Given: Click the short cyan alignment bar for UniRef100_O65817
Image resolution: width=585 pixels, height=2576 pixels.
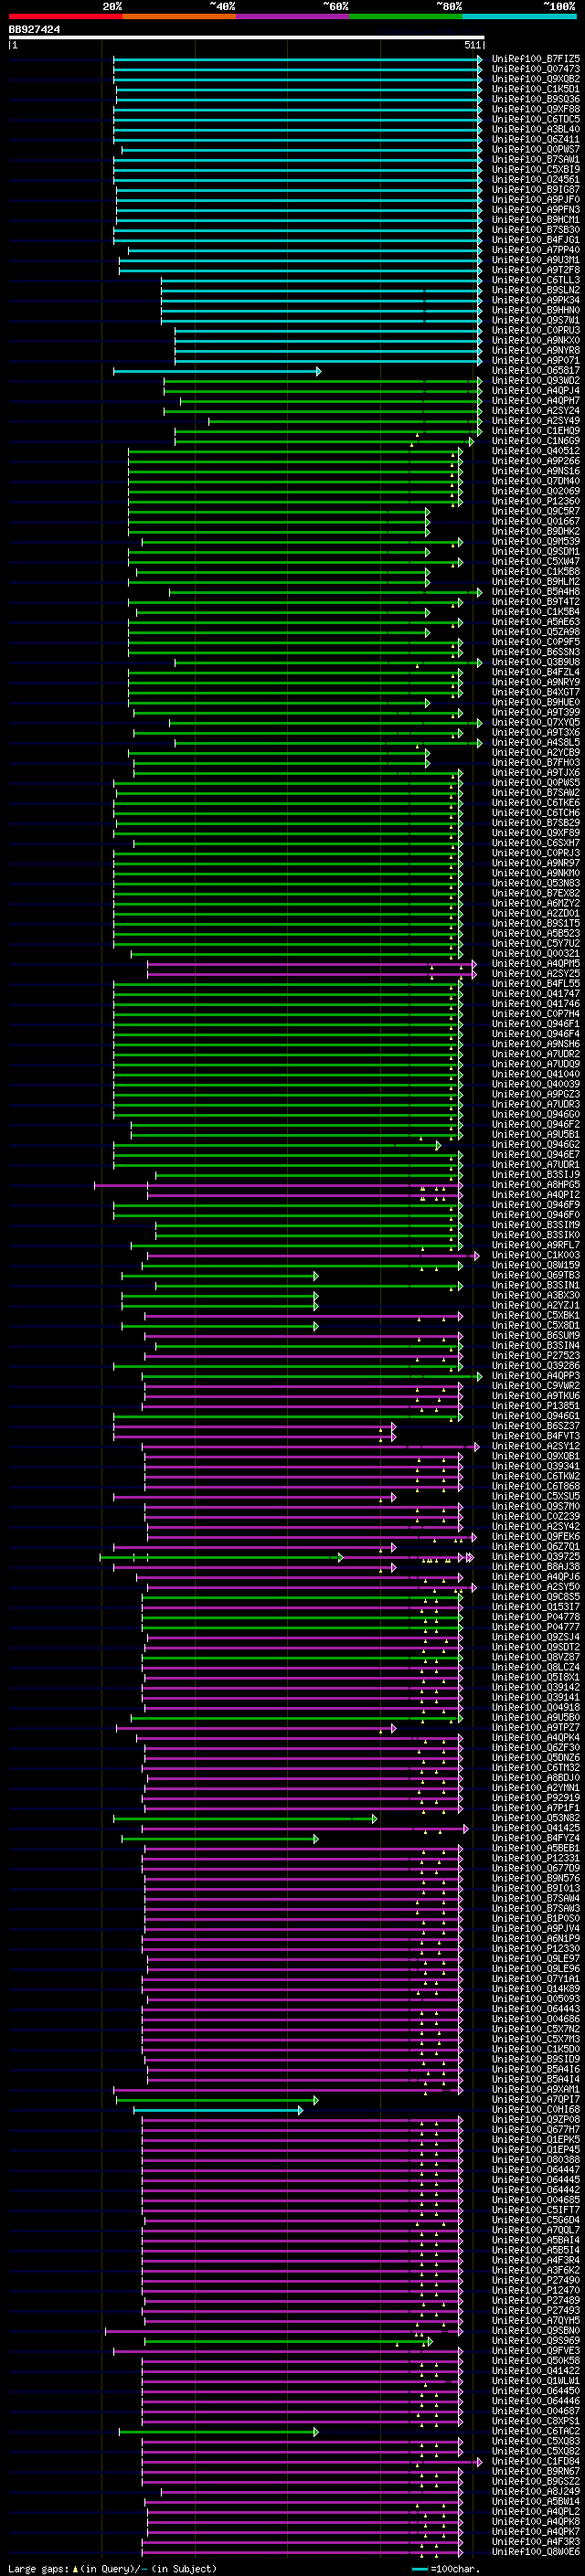Looking at the screenshot, I should 217,371.
